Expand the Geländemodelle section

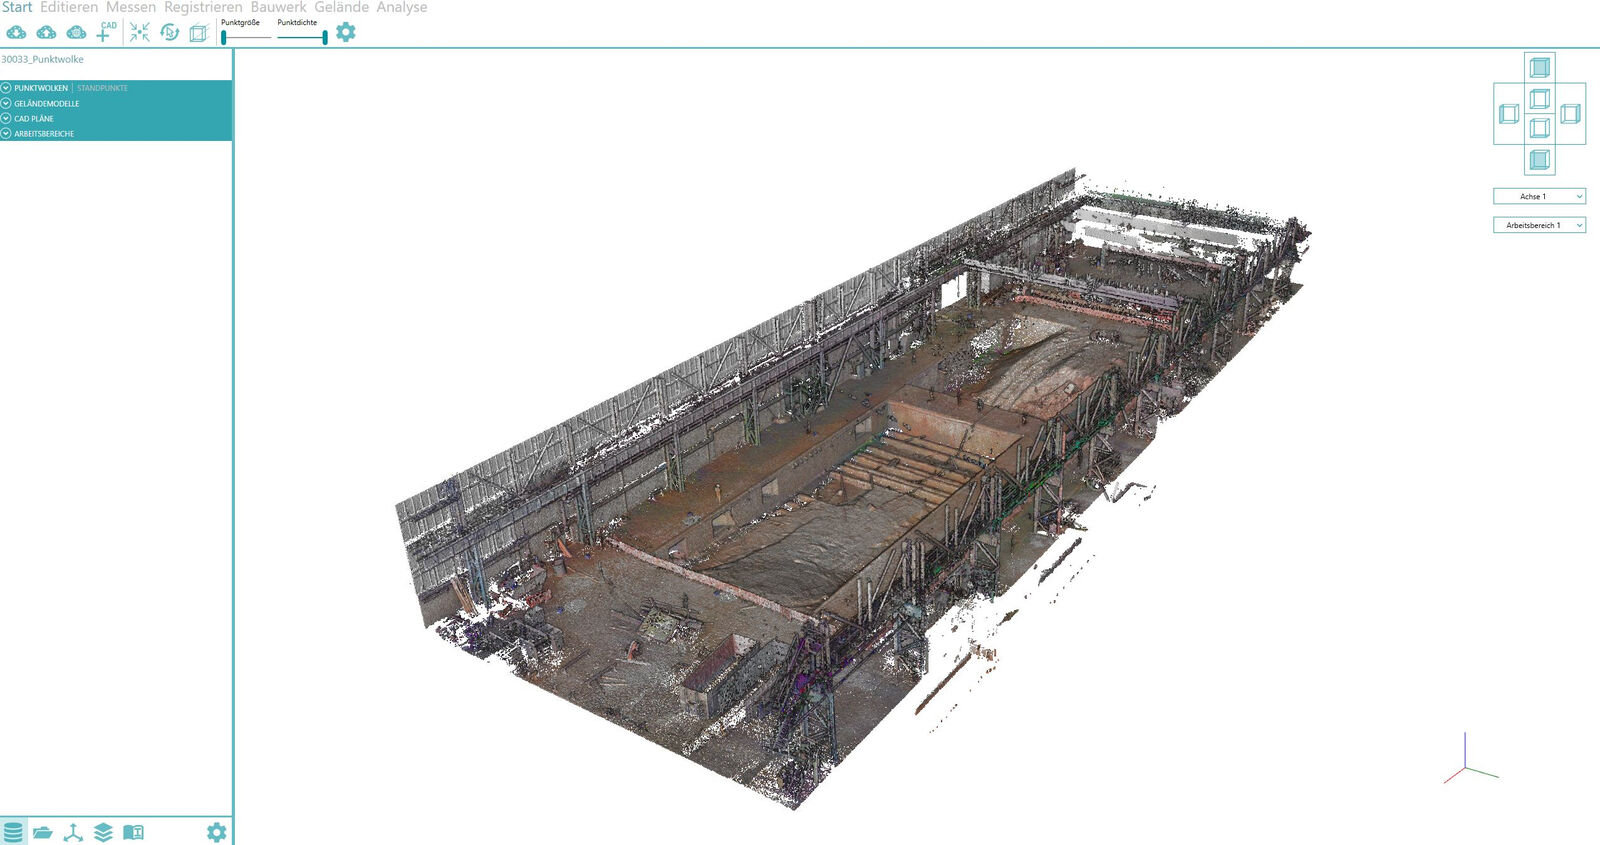[x=46, y=103]
